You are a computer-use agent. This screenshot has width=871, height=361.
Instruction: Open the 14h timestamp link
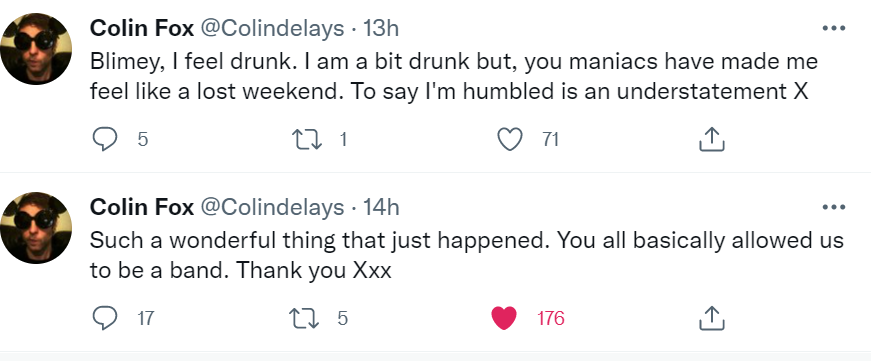pyautogui.click(x=381, y=208)
